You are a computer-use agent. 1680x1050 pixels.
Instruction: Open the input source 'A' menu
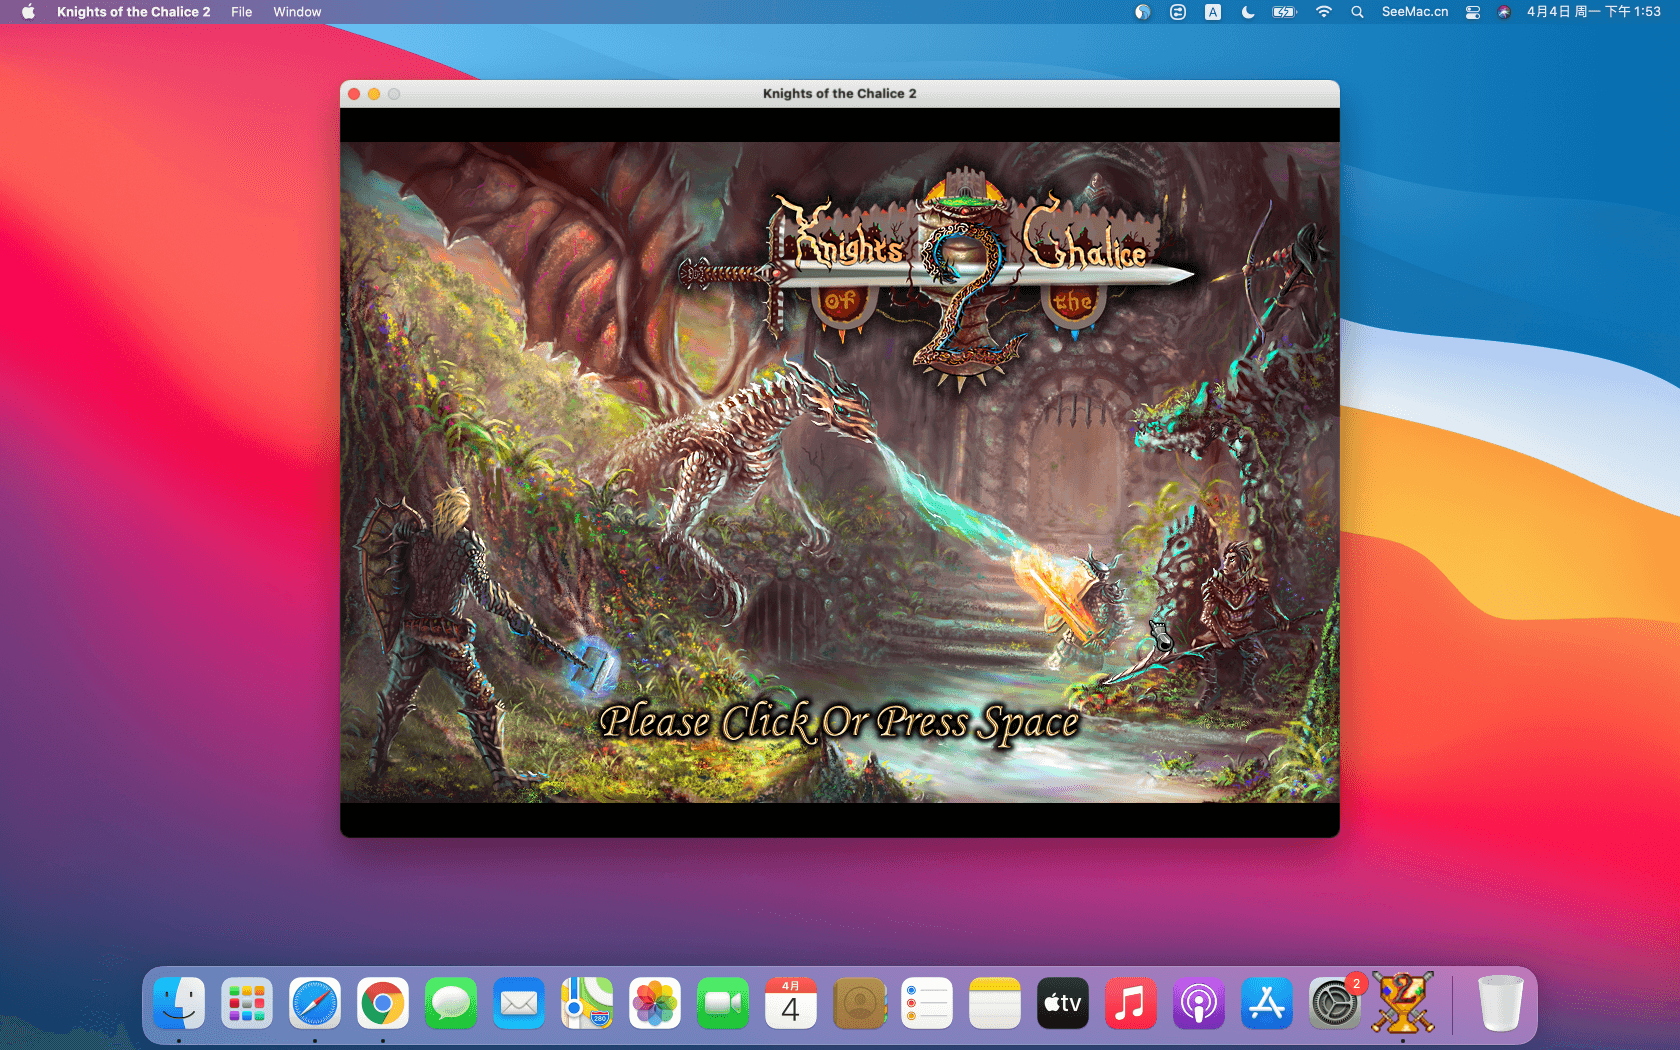[x=1213, y=12]
